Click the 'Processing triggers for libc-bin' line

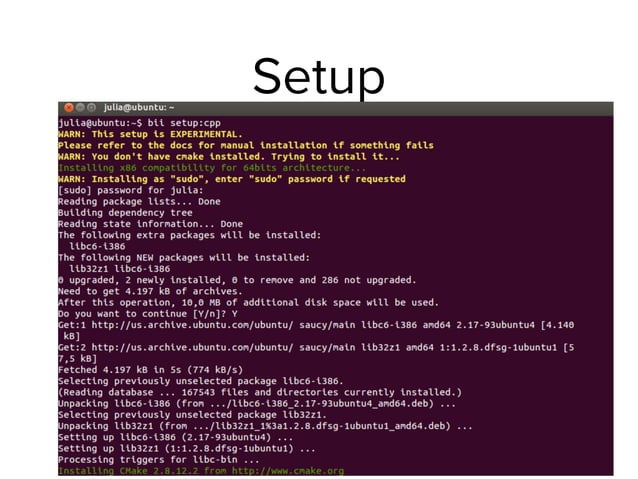[x=159, y=460]
